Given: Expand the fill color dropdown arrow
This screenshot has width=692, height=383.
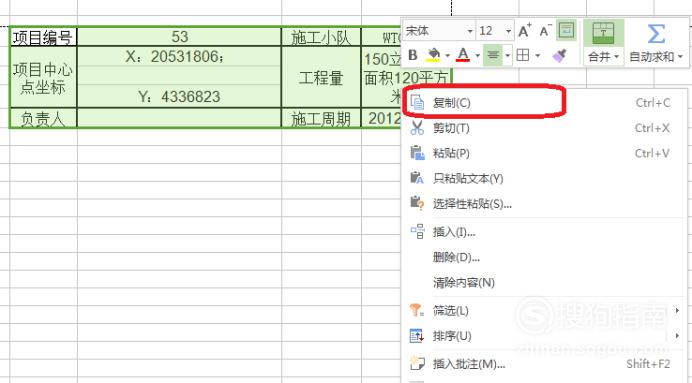Looking at the screenshot, I should click(x=448, y=56).
